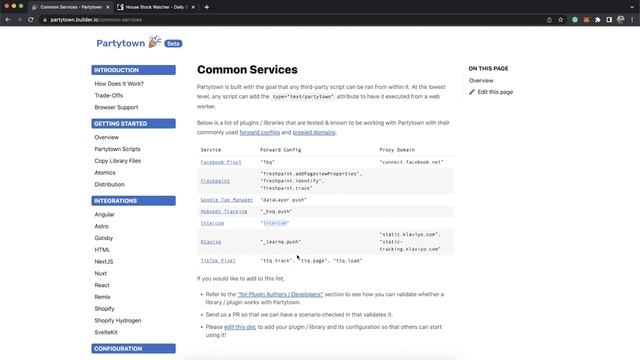Click the share icon in address bar
Viewport: 640px width, 360px height.
(549, 20)
